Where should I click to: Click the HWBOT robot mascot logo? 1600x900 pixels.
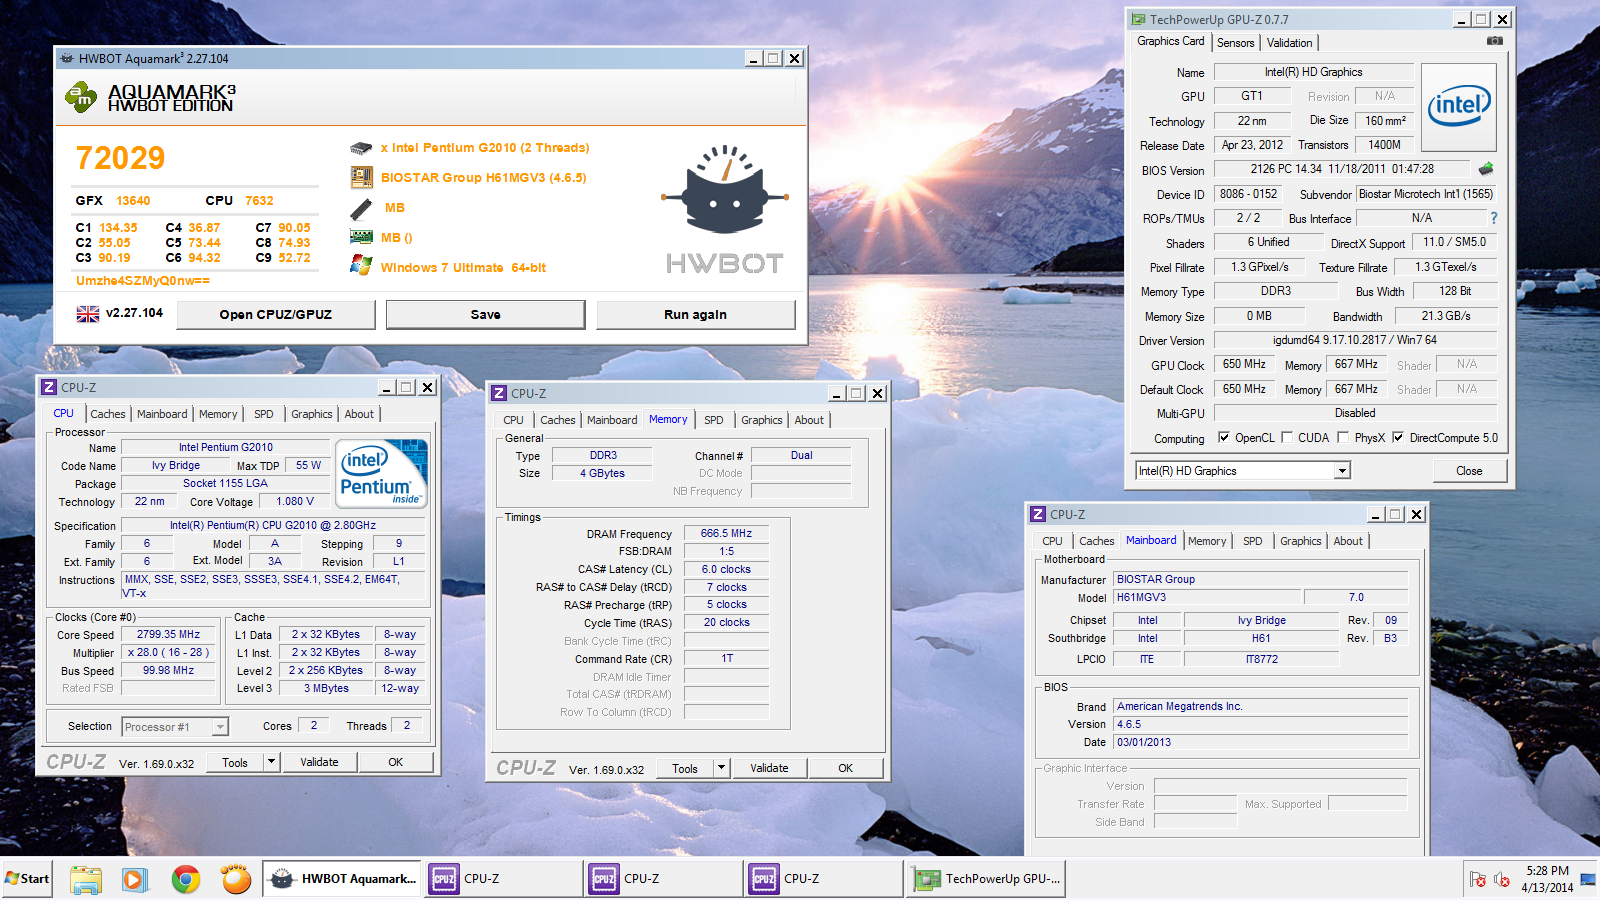pos(725,190)
